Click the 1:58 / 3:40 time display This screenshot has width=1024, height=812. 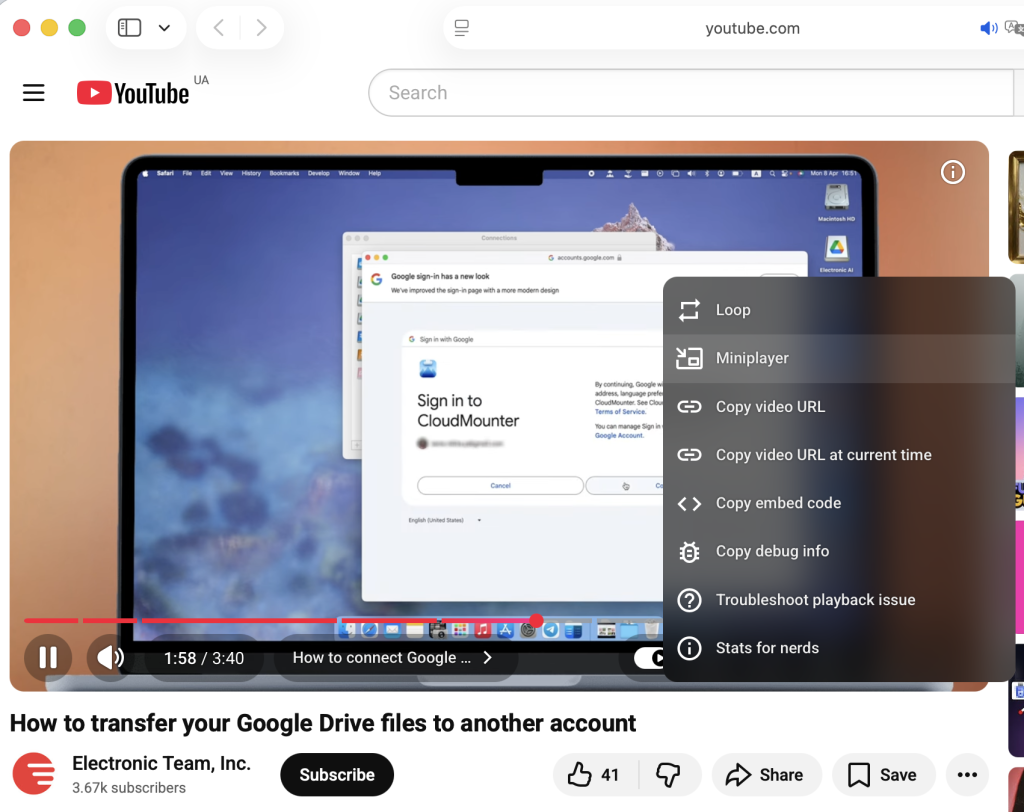(x=204, y=658)
